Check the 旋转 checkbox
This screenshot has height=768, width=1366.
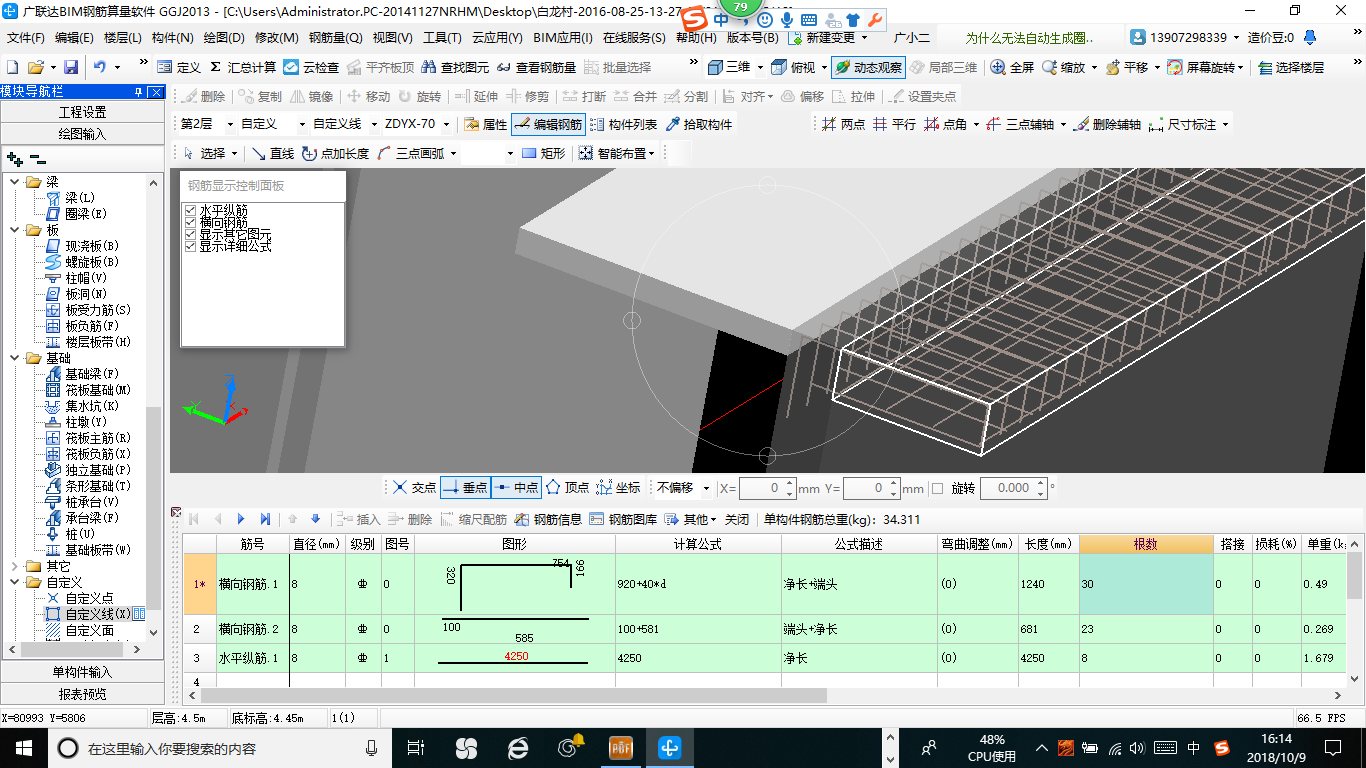click(937, 488)
